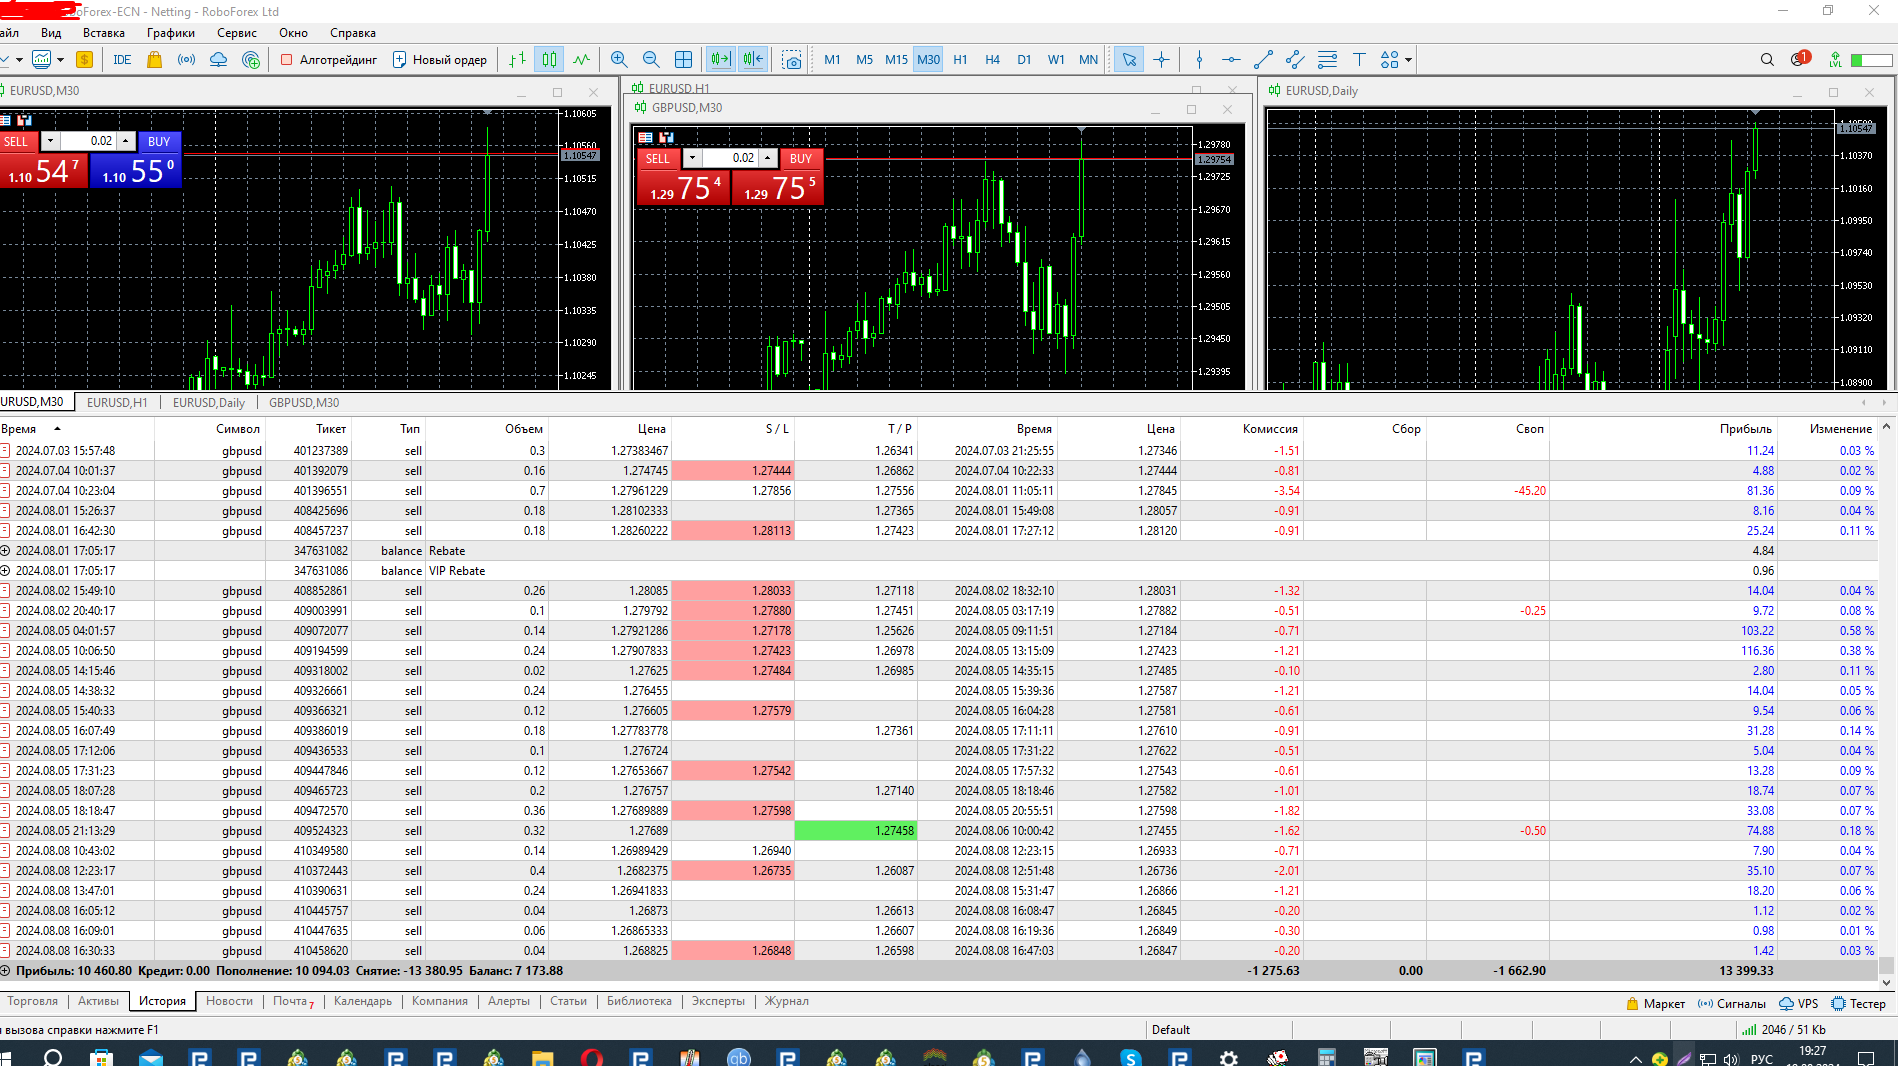Click the Zoom Out magnifier icon
This screenshot has width=1898, height=1066.
tap(651, 60)
